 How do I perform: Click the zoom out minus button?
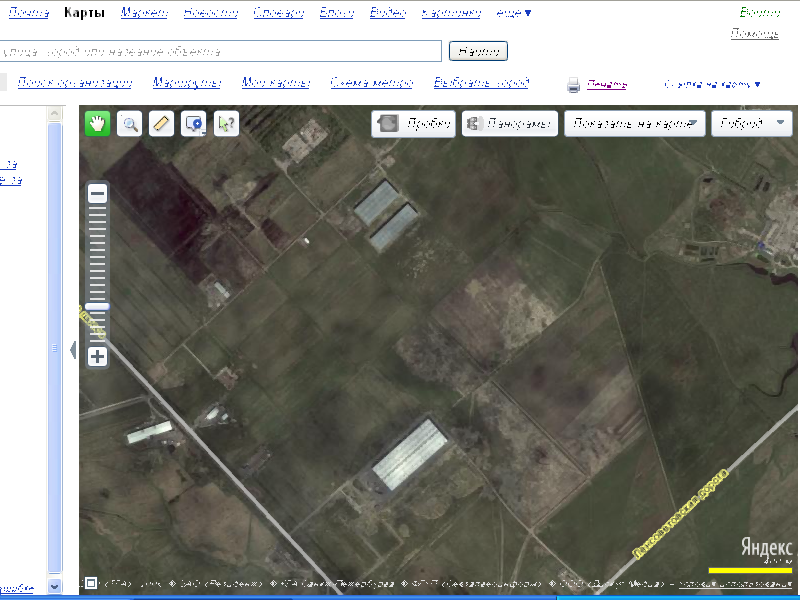click(97, 194)
